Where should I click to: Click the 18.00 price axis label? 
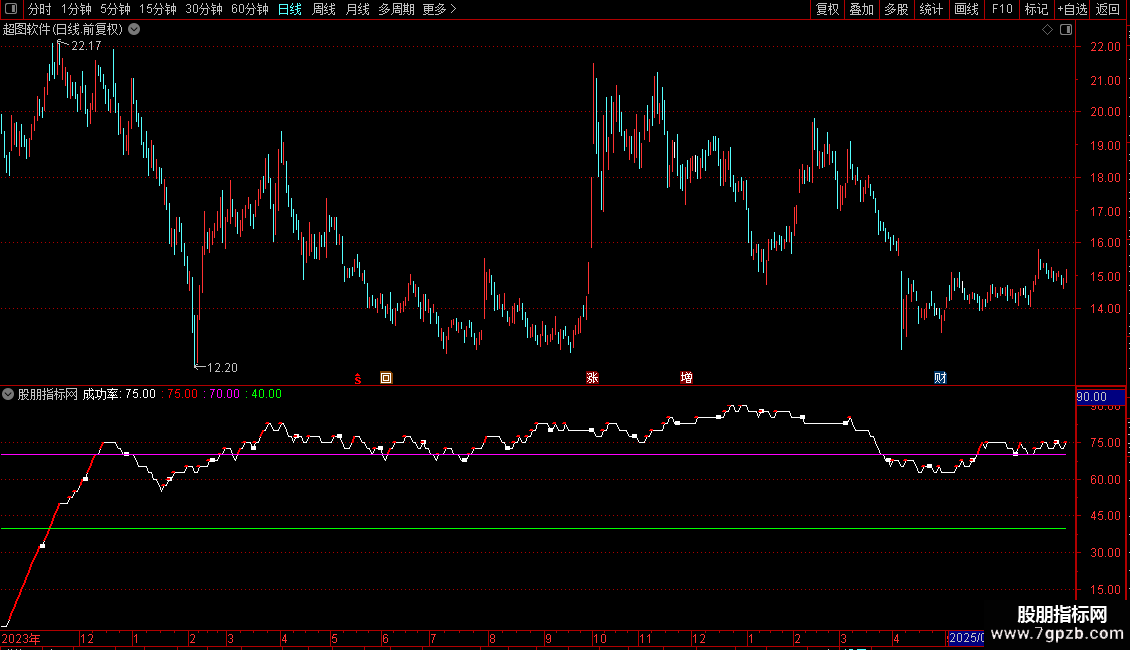[x=1105, y=178]
